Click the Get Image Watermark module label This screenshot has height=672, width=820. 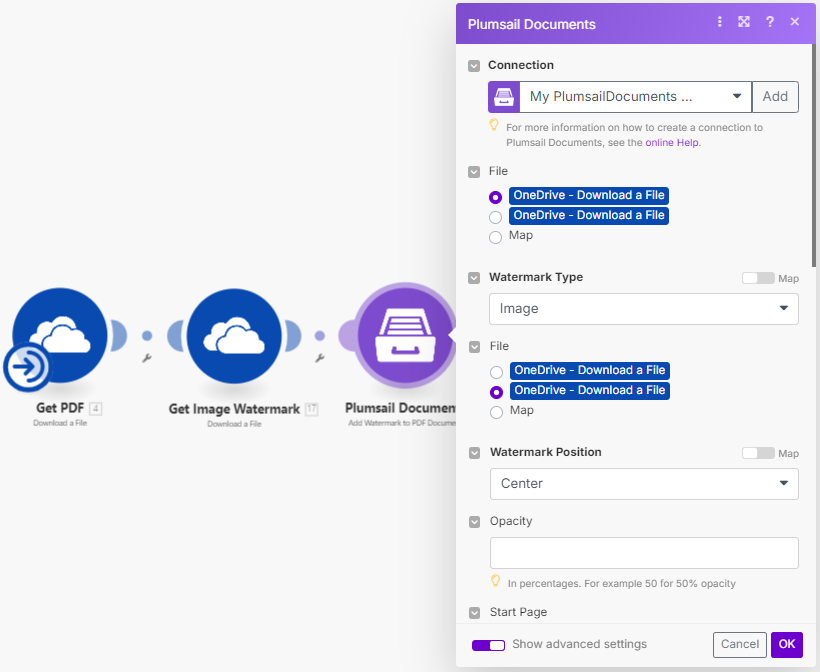[234, 409]
